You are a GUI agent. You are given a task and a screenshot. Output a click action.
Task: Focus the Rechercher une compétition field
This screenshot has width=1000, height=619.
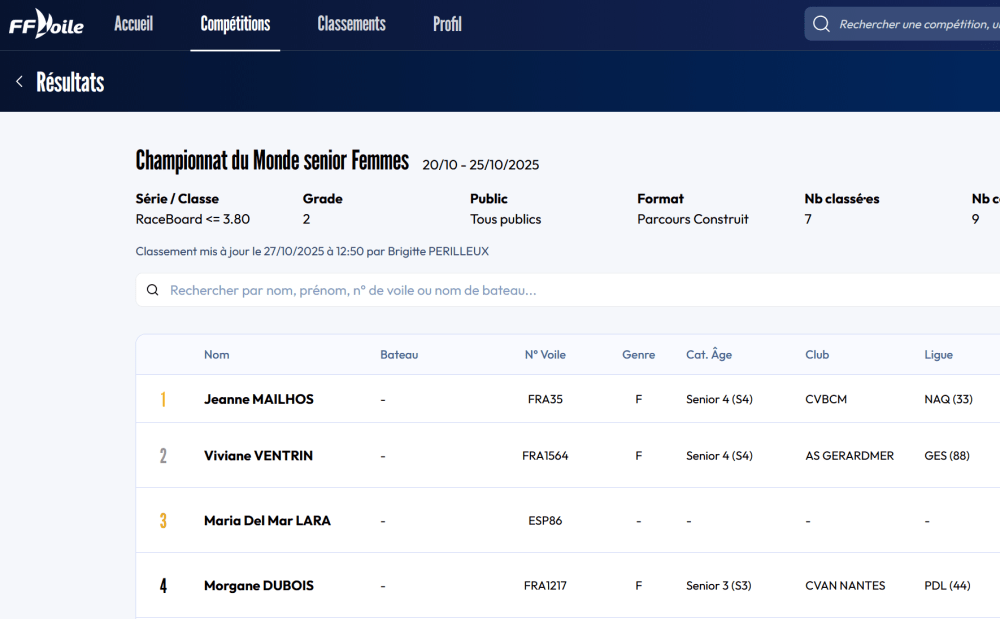tap(915, 24)
